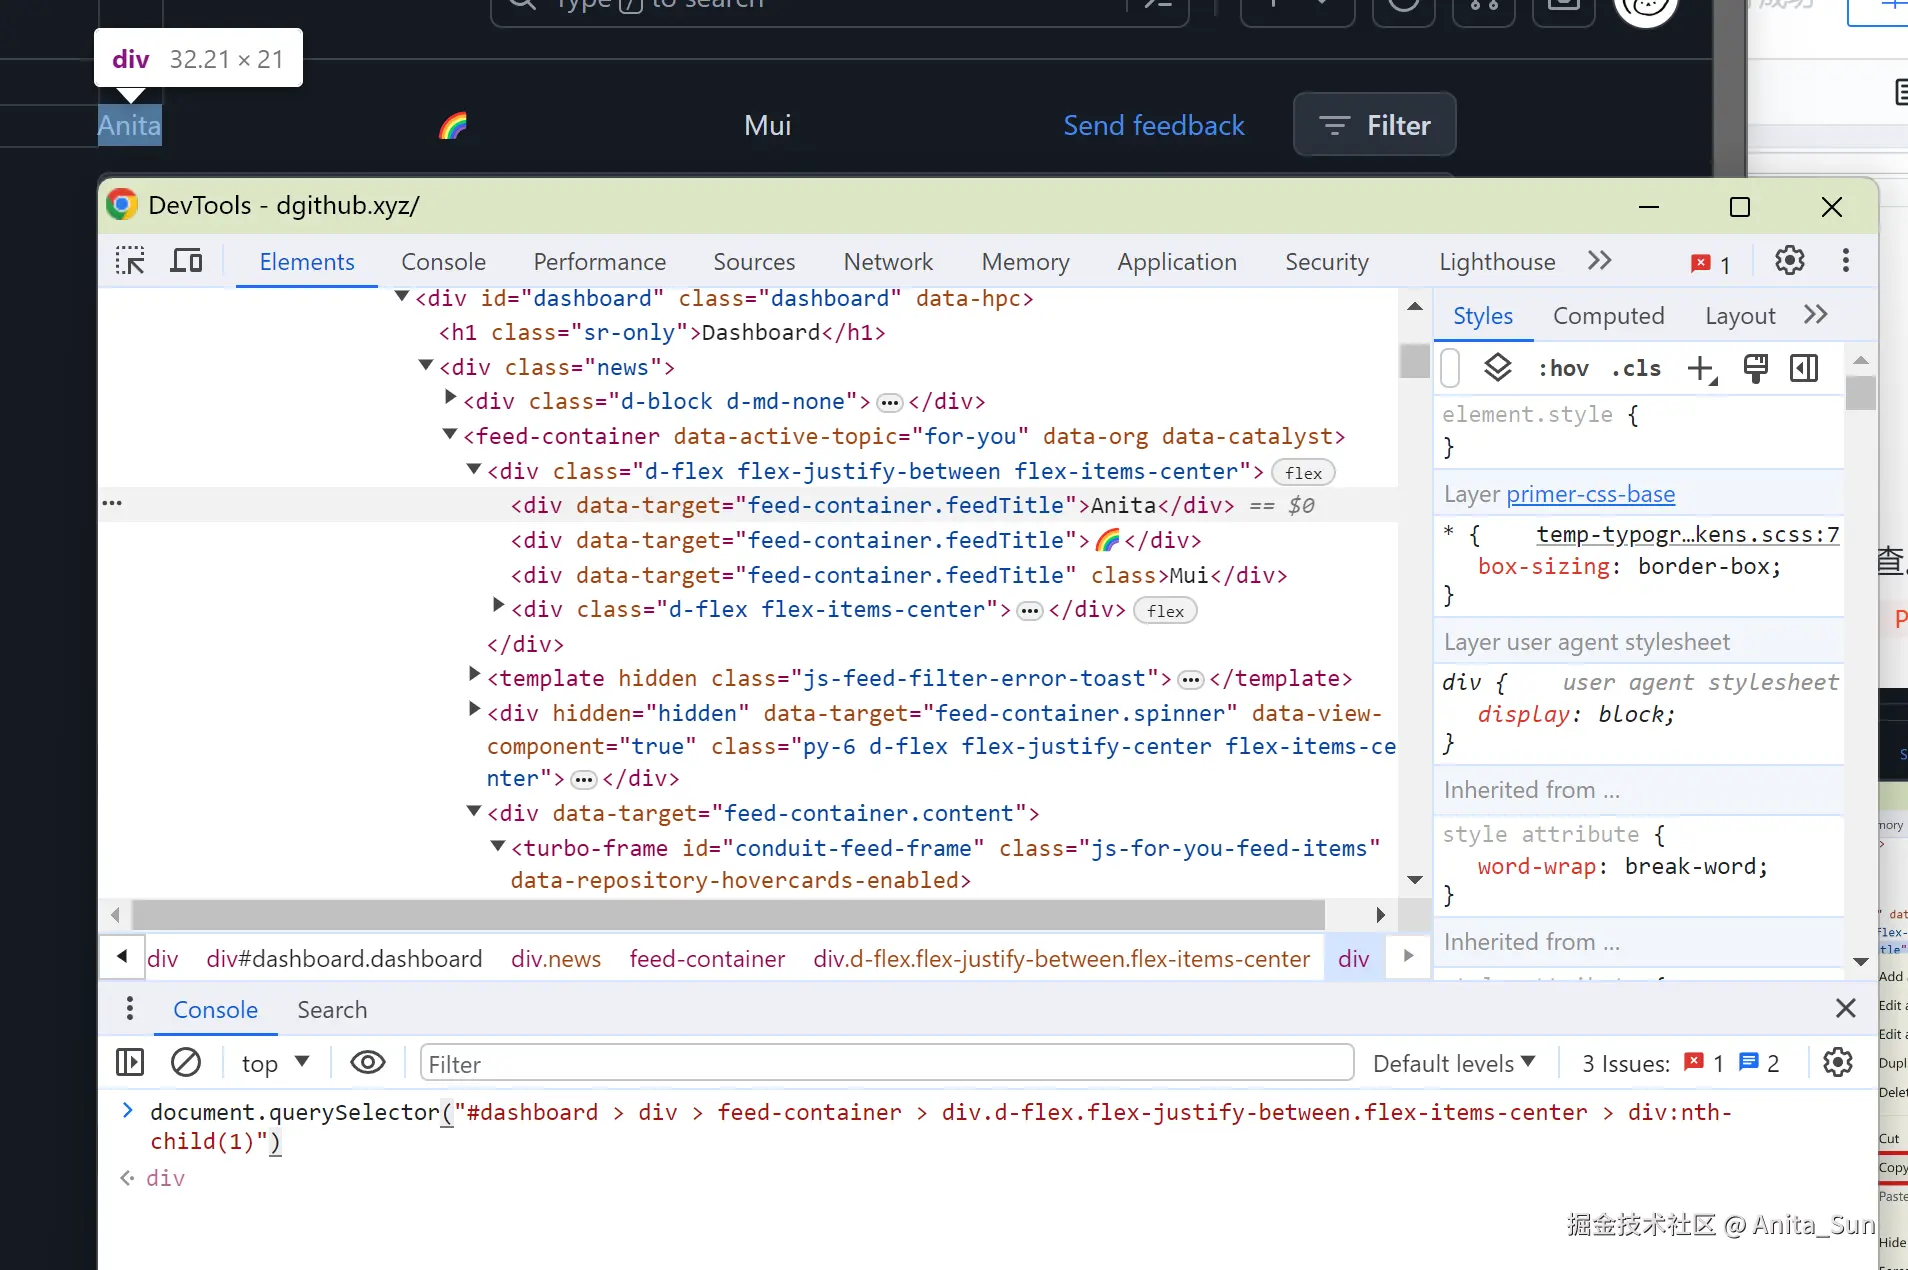Open console settings gear icon

tap(1837, 1062)
